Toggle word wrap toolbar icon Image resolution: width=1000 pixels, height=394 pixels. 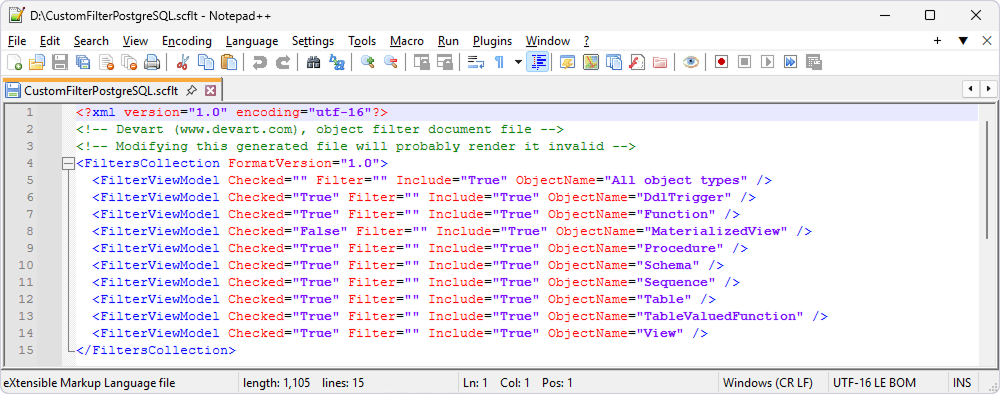tap(476, 62)
